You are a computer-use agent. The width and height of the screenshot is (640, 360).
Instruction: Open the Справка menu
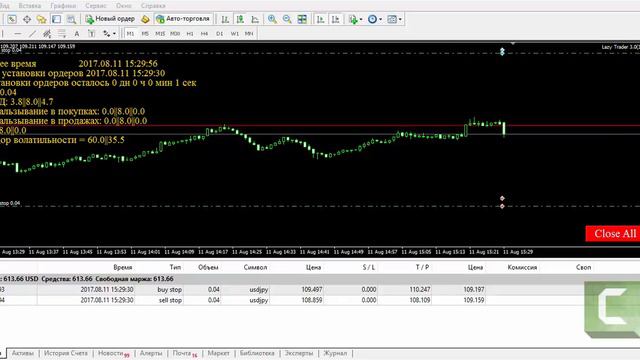[x=153, y=6]
